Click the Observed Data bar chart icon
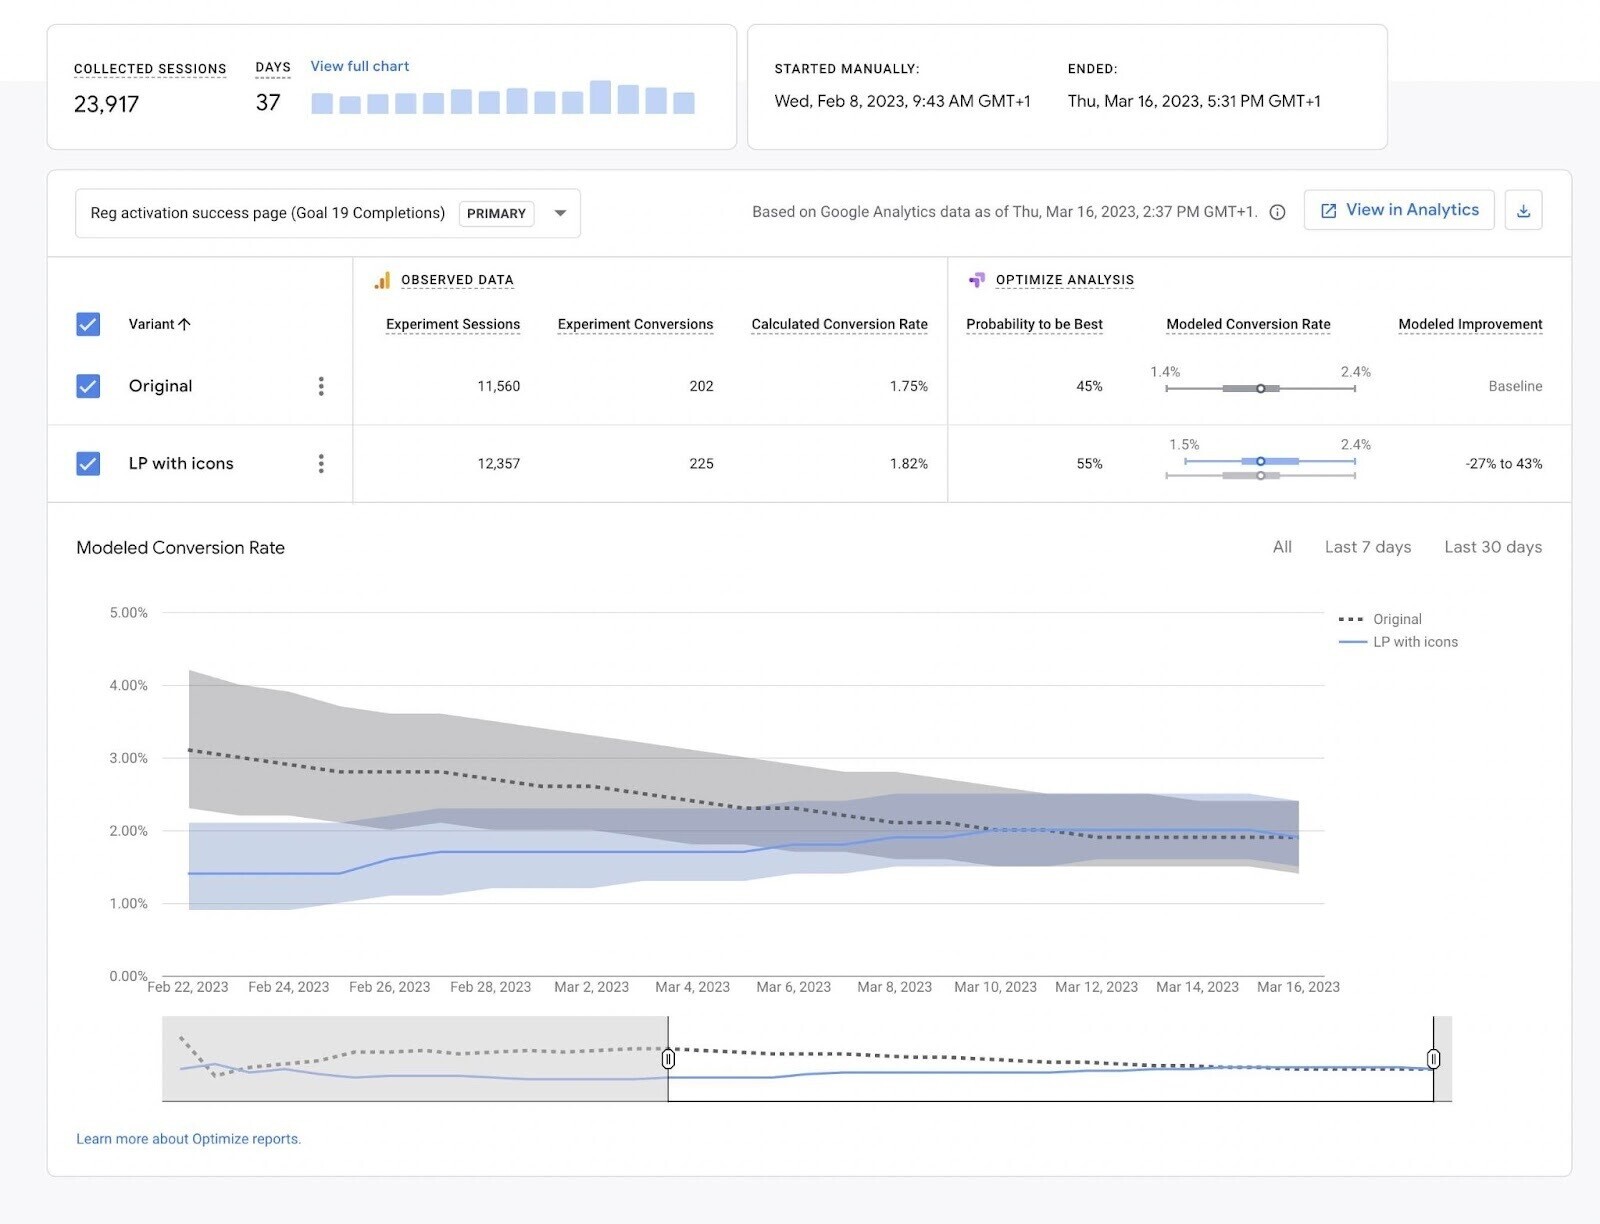The width and height of the screenshot is (1600, 1224). [382, 281]
